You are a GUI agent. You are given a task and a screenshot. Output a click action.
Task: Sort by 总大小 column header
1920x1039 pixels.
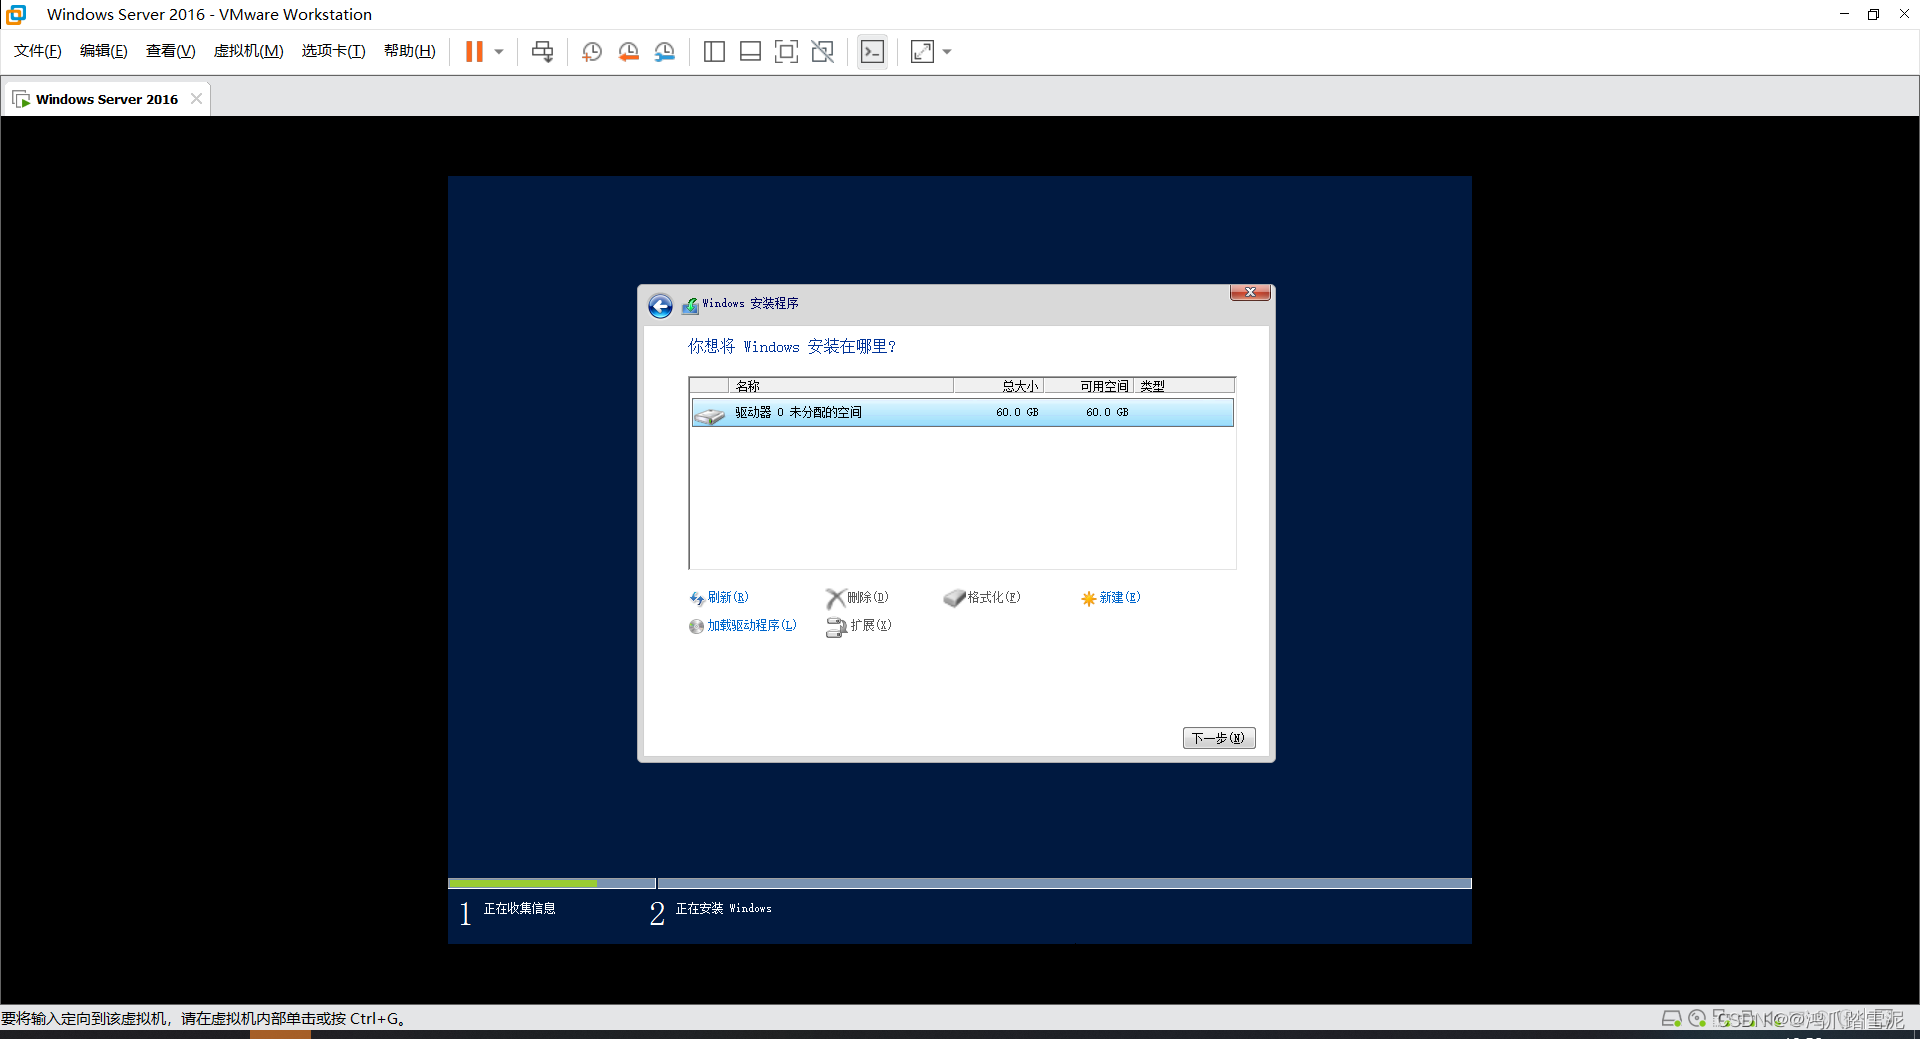(x=999, y=386)
